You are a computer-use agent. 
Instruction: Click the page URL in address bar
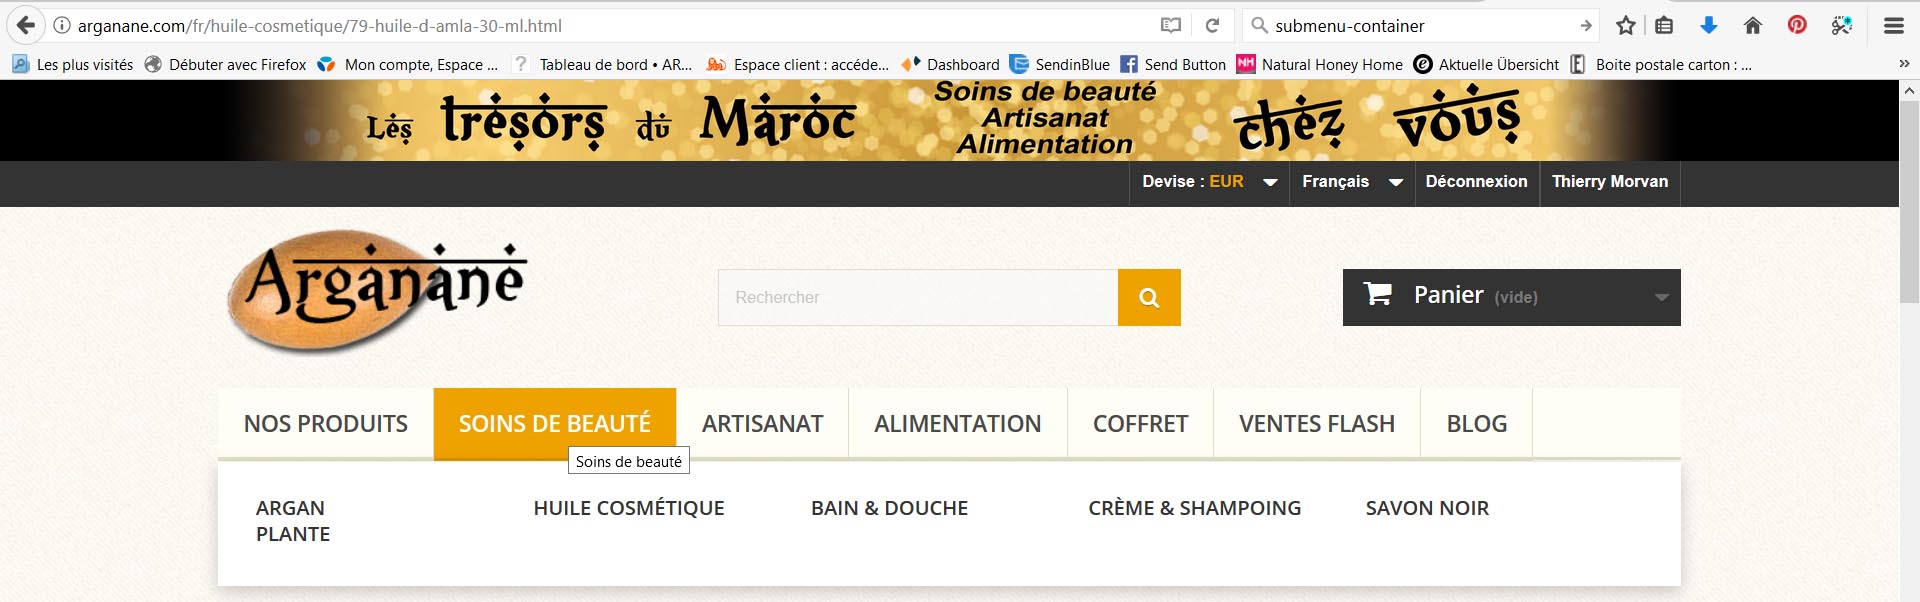(320, 26)
